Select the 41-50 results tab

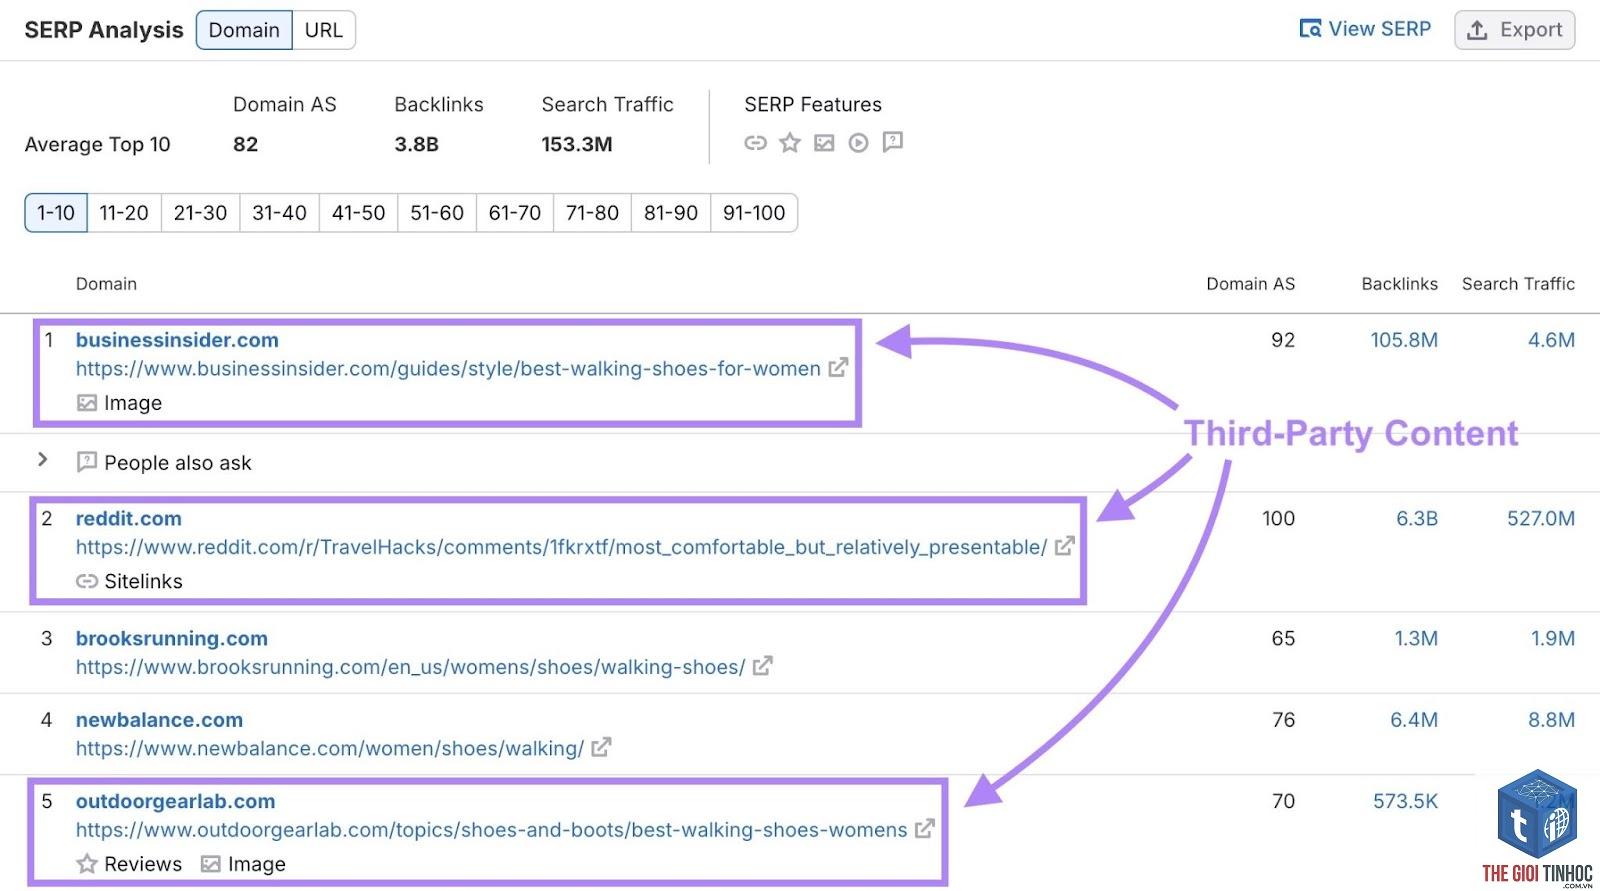point(358,213)
